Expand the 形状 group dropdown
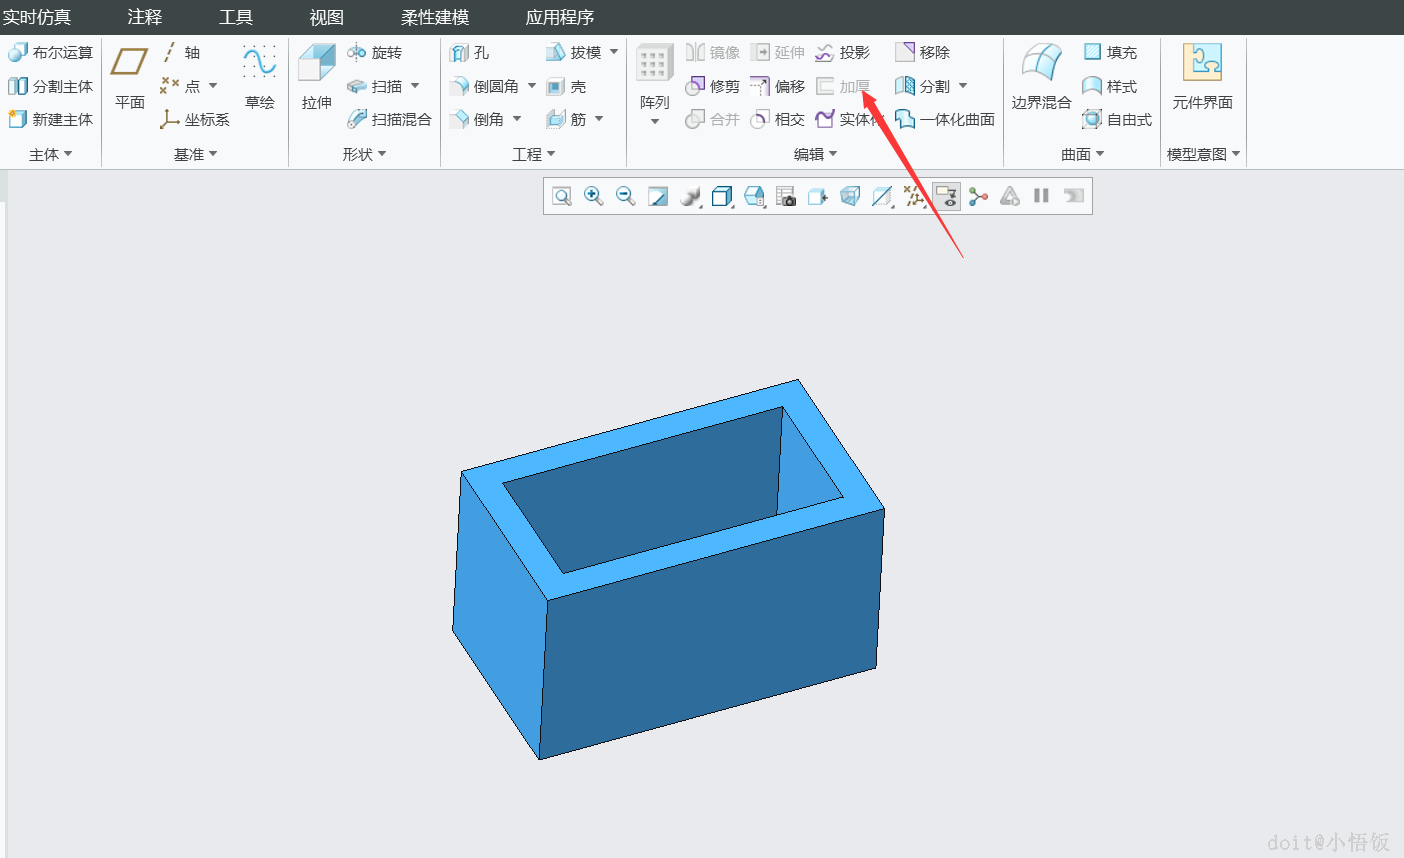 pyautogui.click(x=364, y=154)
